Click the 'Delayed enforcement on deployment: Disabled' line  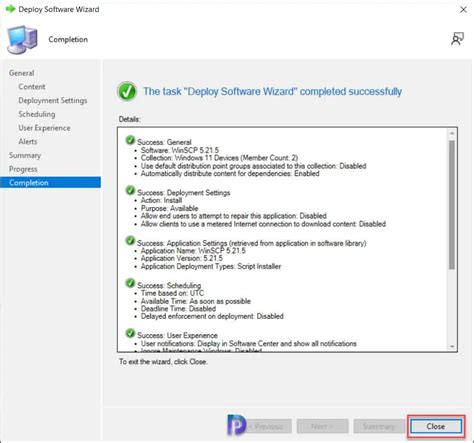click(212, 316)
